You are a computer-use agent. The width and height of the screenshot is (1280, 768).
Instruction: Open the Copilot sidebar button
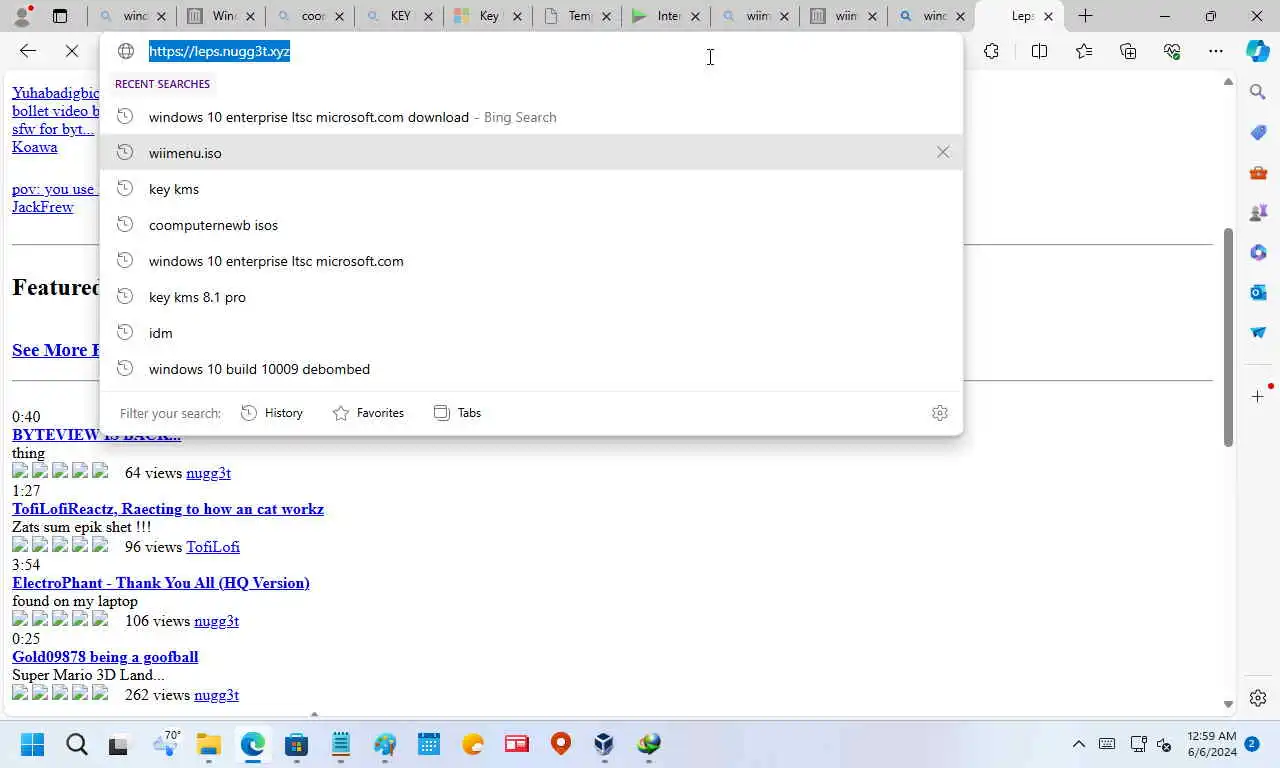pos(1258,51)
